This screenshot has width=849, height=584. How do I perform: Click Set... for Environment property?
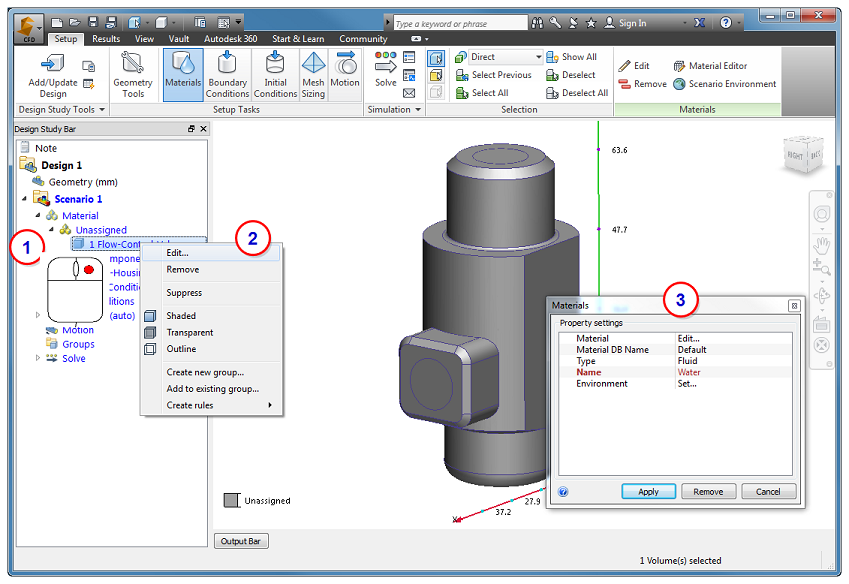click(x=687, y=383)
